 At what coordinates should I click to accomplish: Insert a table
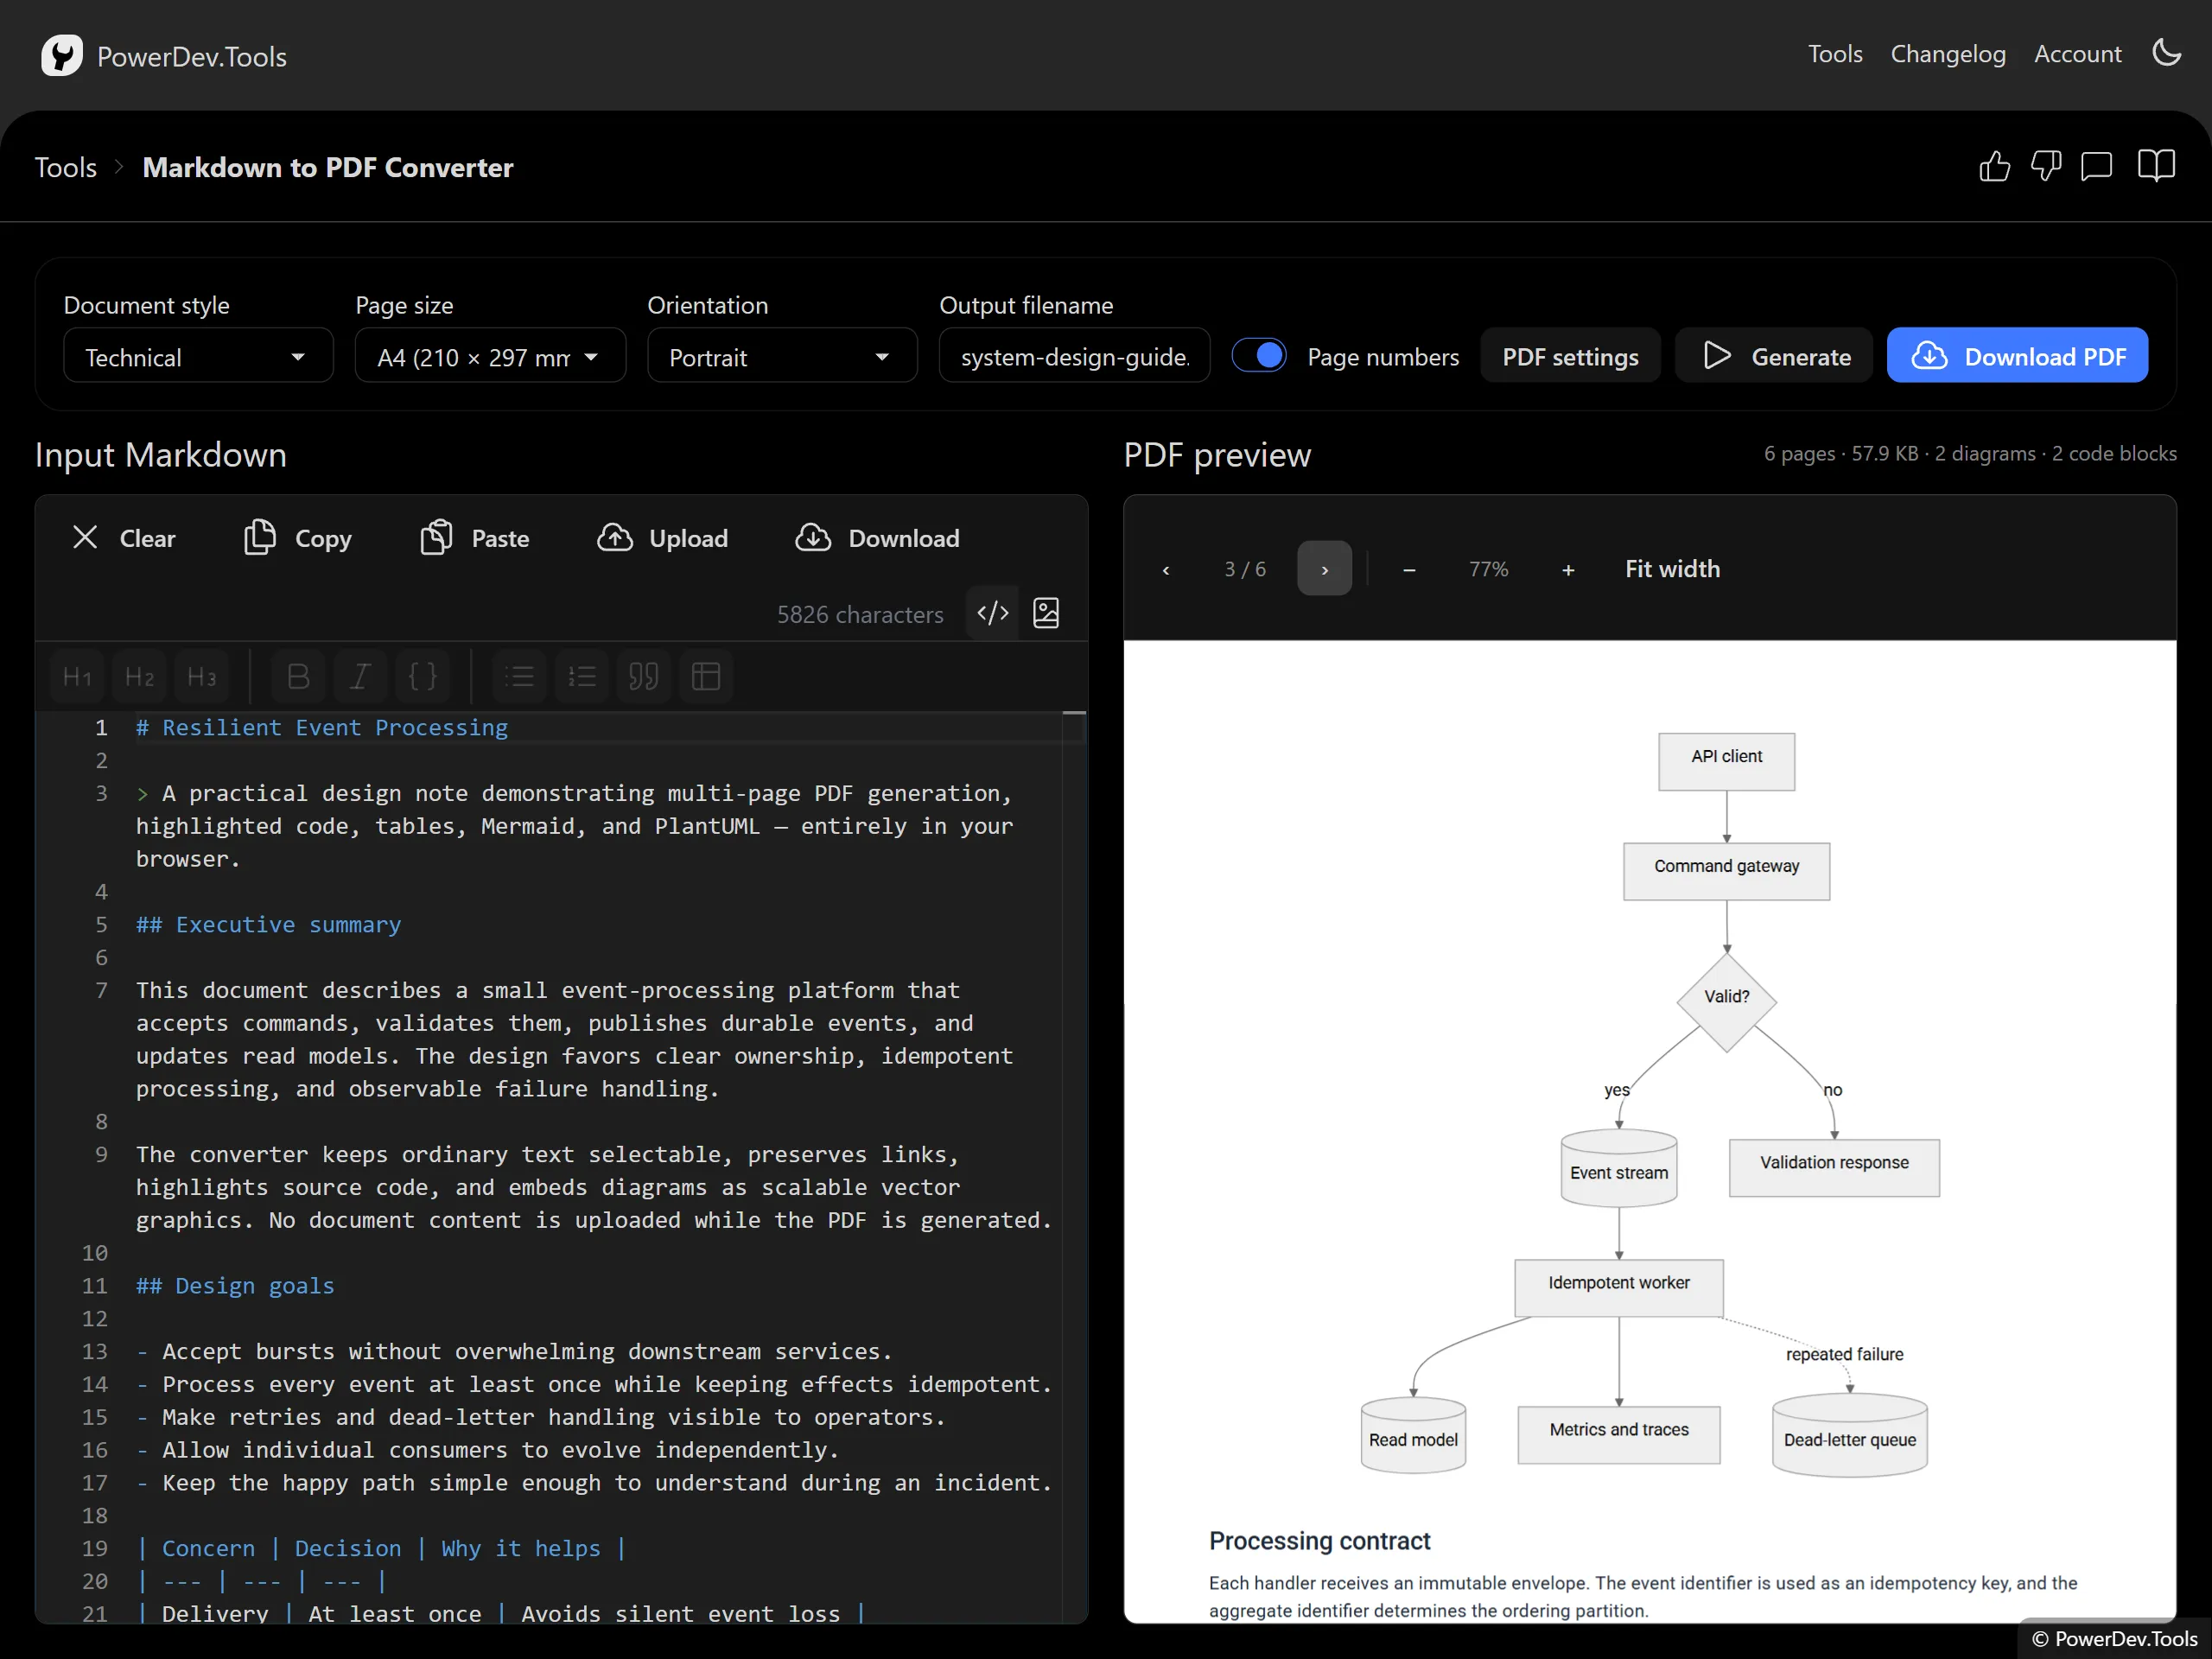tap(706, 677)
